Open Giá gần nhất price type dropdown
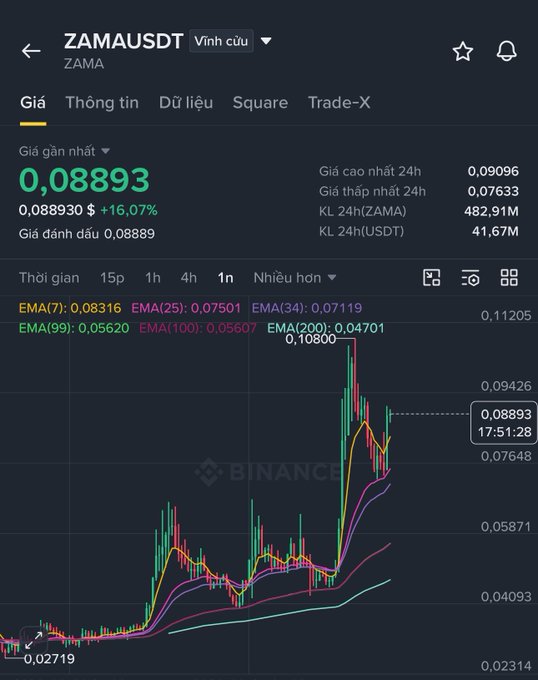Screen dimensions: 538x680 pyautogui.click(x=64, y=151)
